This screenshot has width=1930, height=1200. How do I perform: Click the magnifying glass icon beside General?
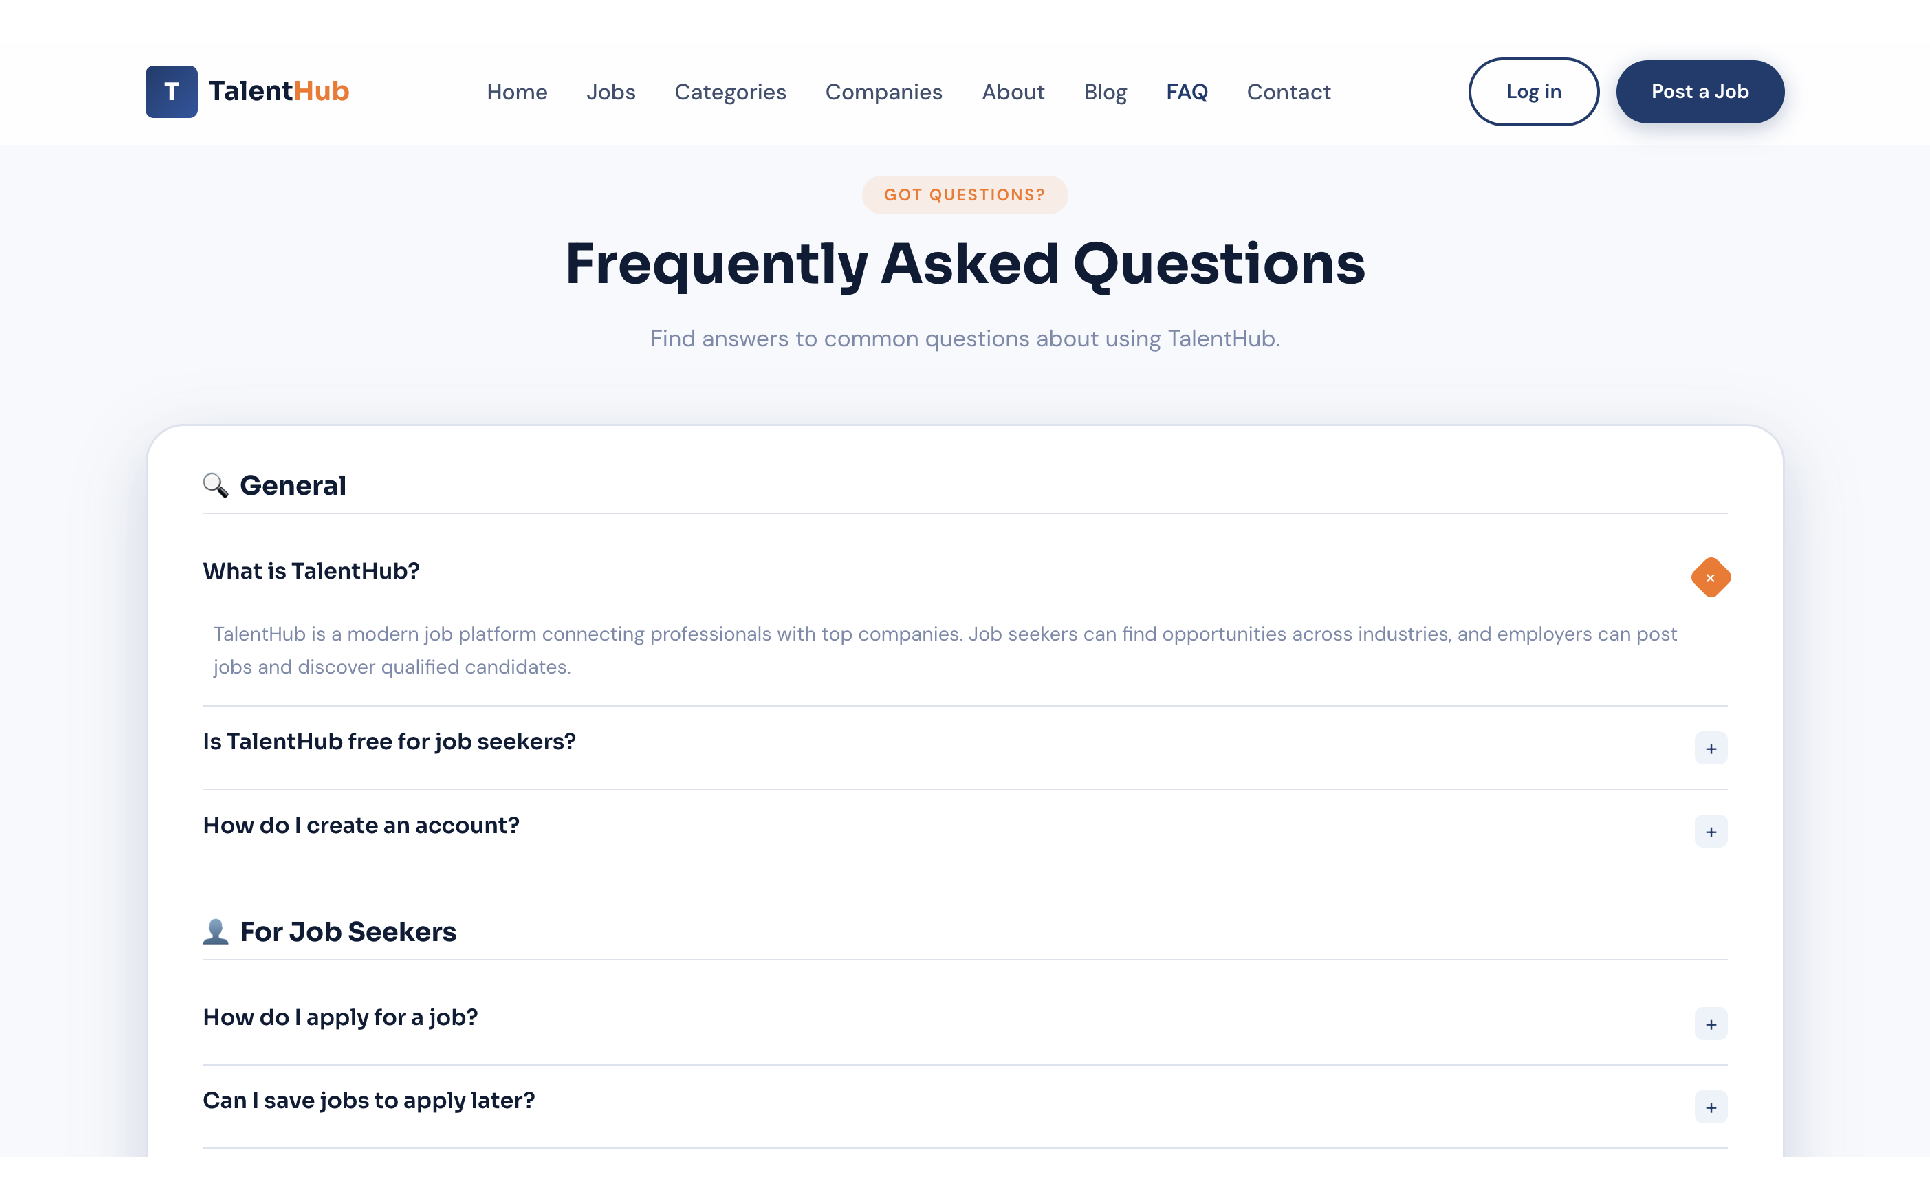[215, 486]
